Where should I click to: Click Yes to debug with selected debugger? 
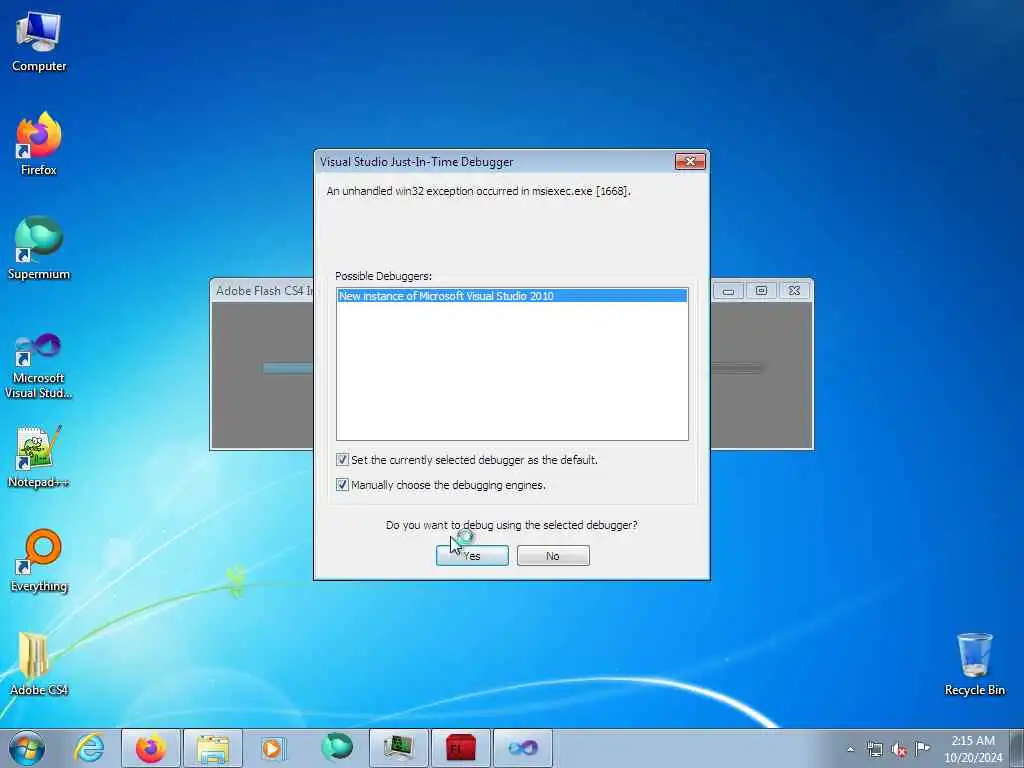tap(472, 556)
